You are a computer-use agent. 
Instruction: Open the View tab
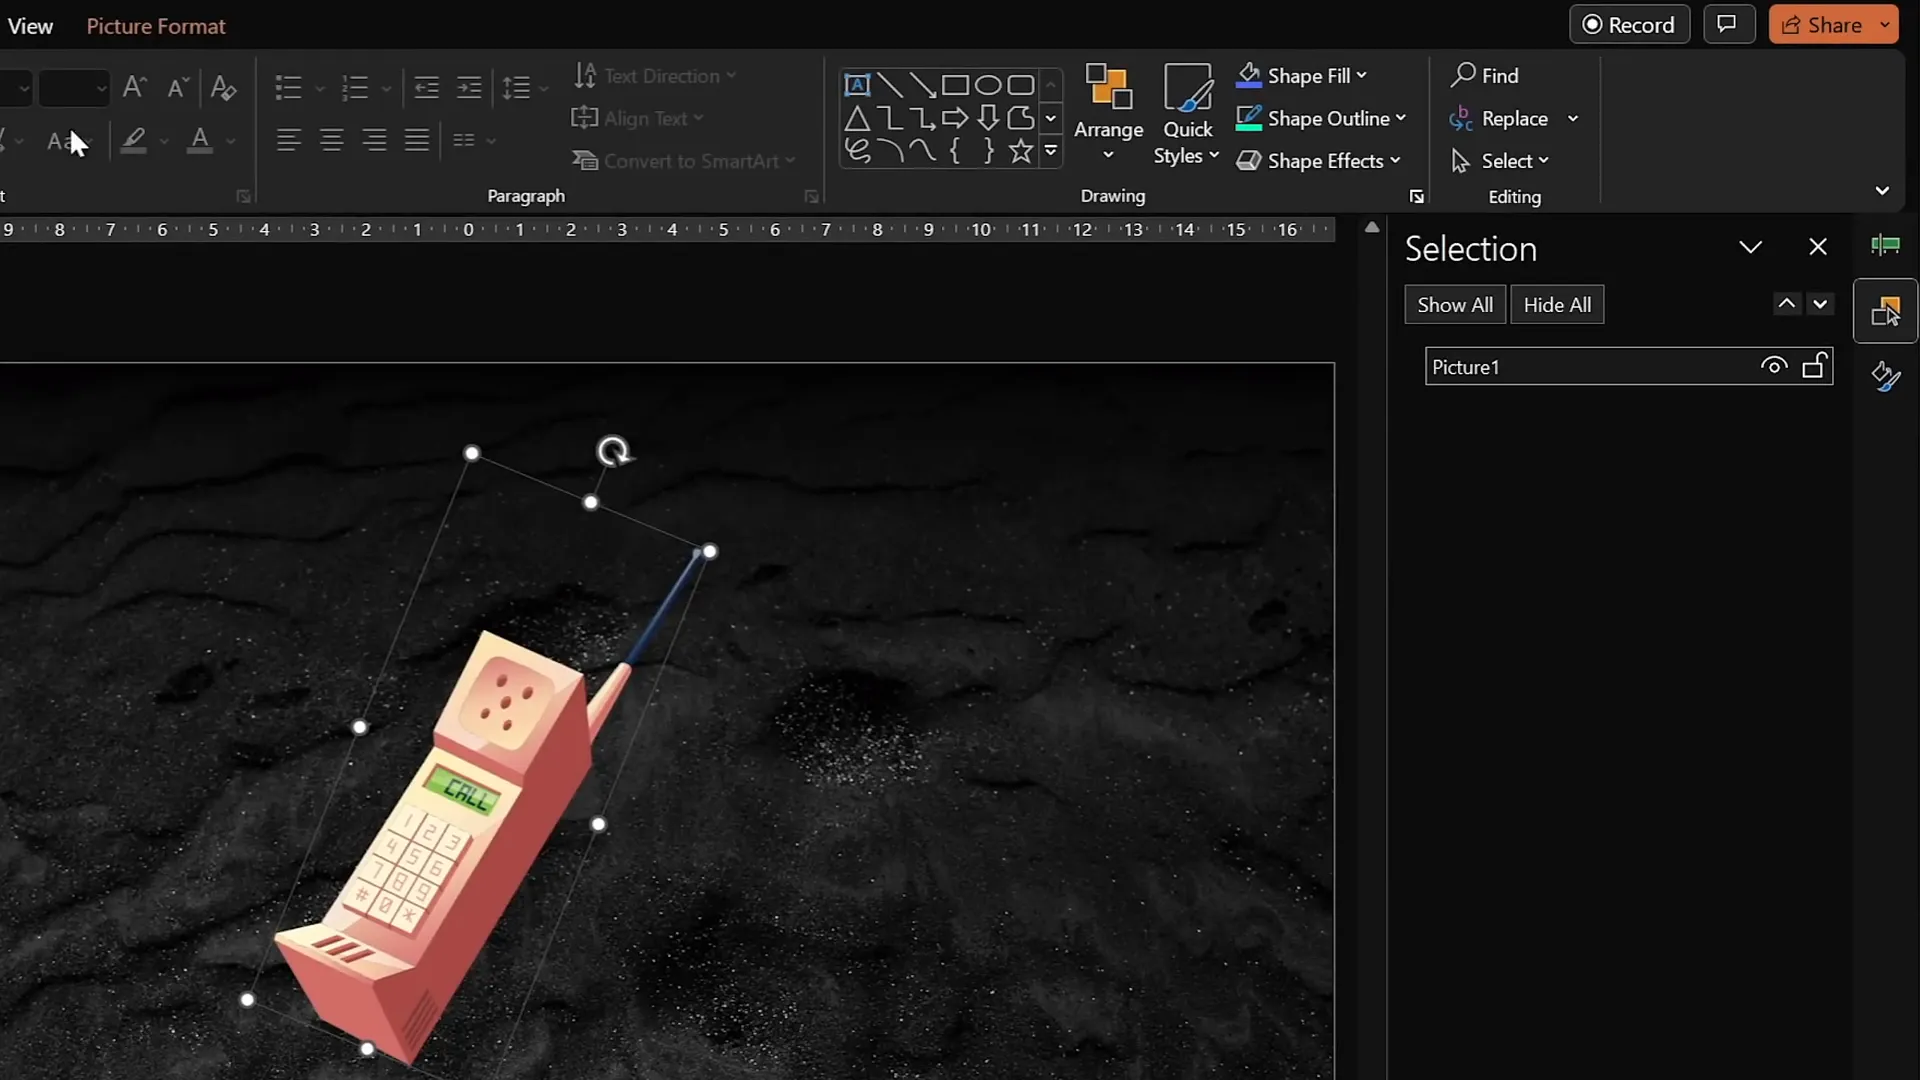click(x=30, y=26)
